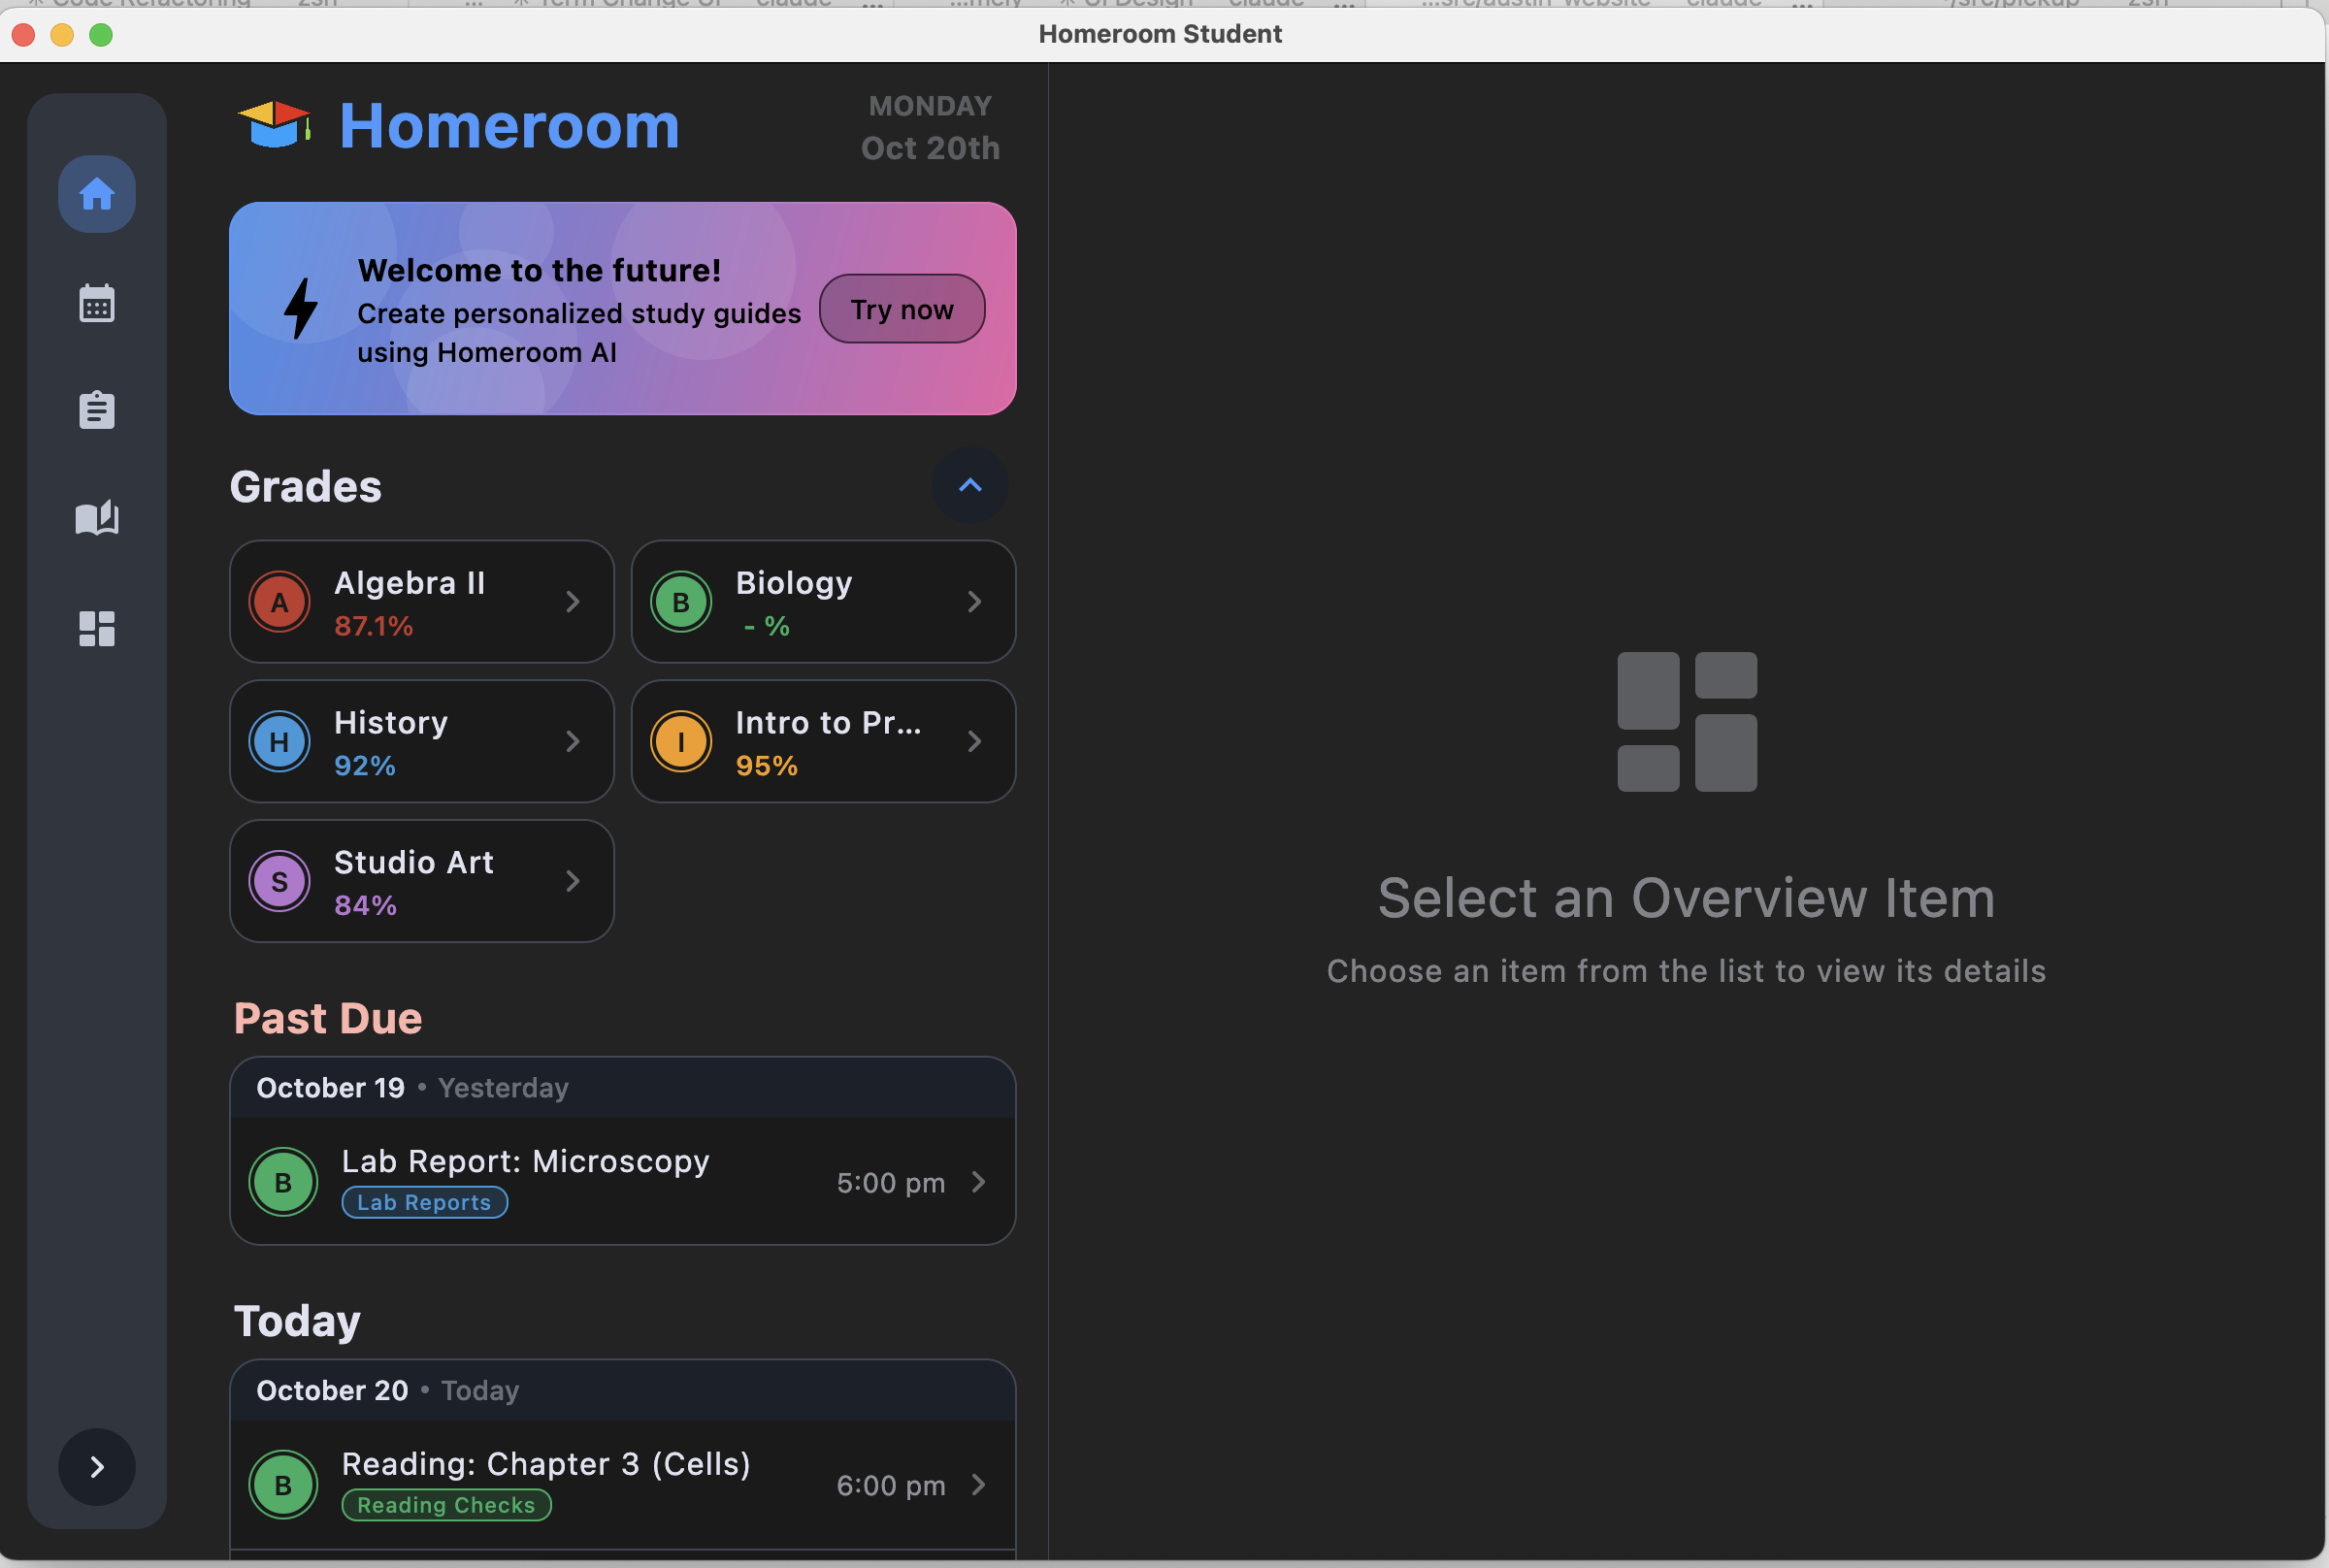Image resolution: width=2329 pixels, height=1568 pixels.
Task: Click the lightning bolt icon in banner
Action: point(300,309)
